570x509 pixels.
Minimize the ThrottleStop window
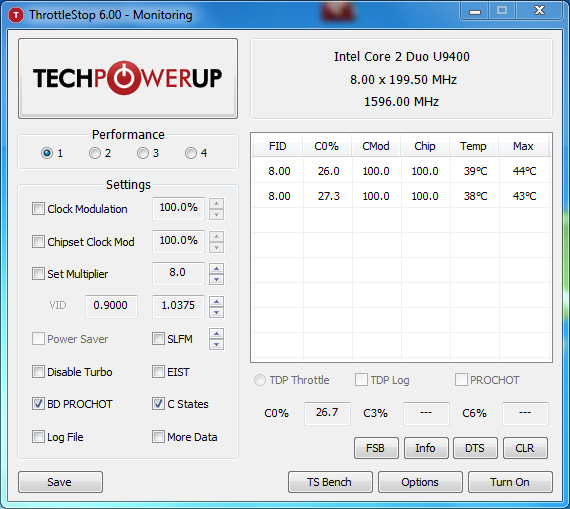pos(475,11)
